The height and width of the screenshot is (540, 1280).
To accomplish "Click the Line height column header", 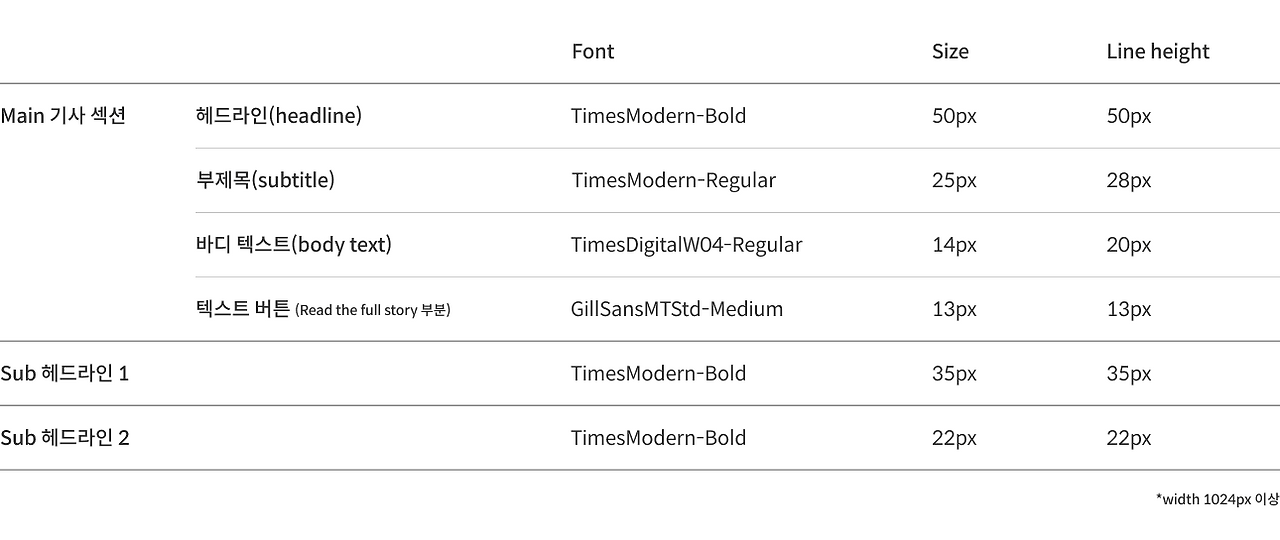I will (1158, 52).
